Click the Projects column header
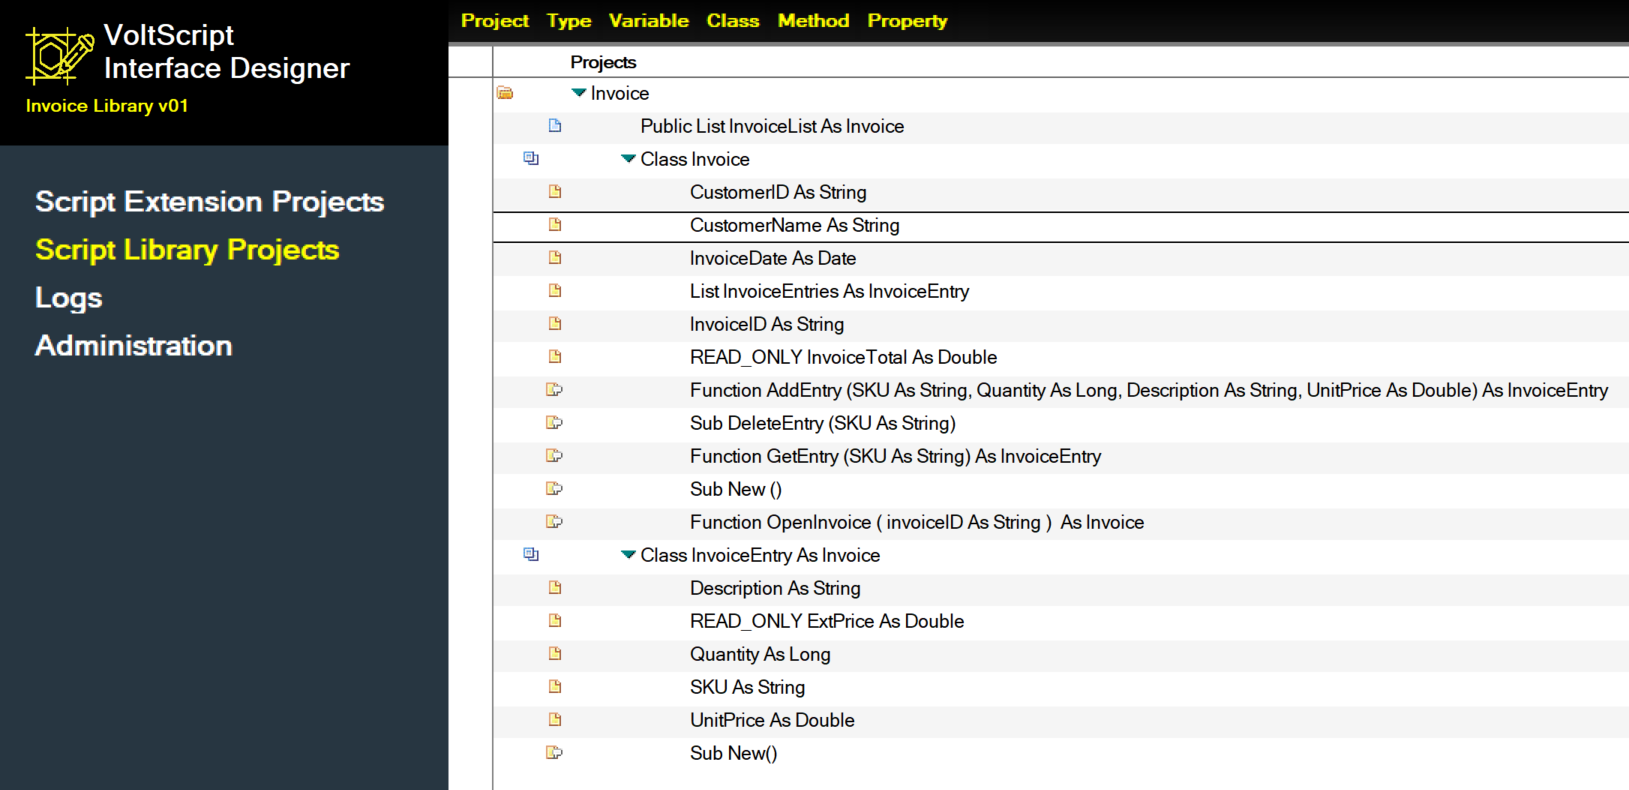1629x790 pixels. point(603,62)
